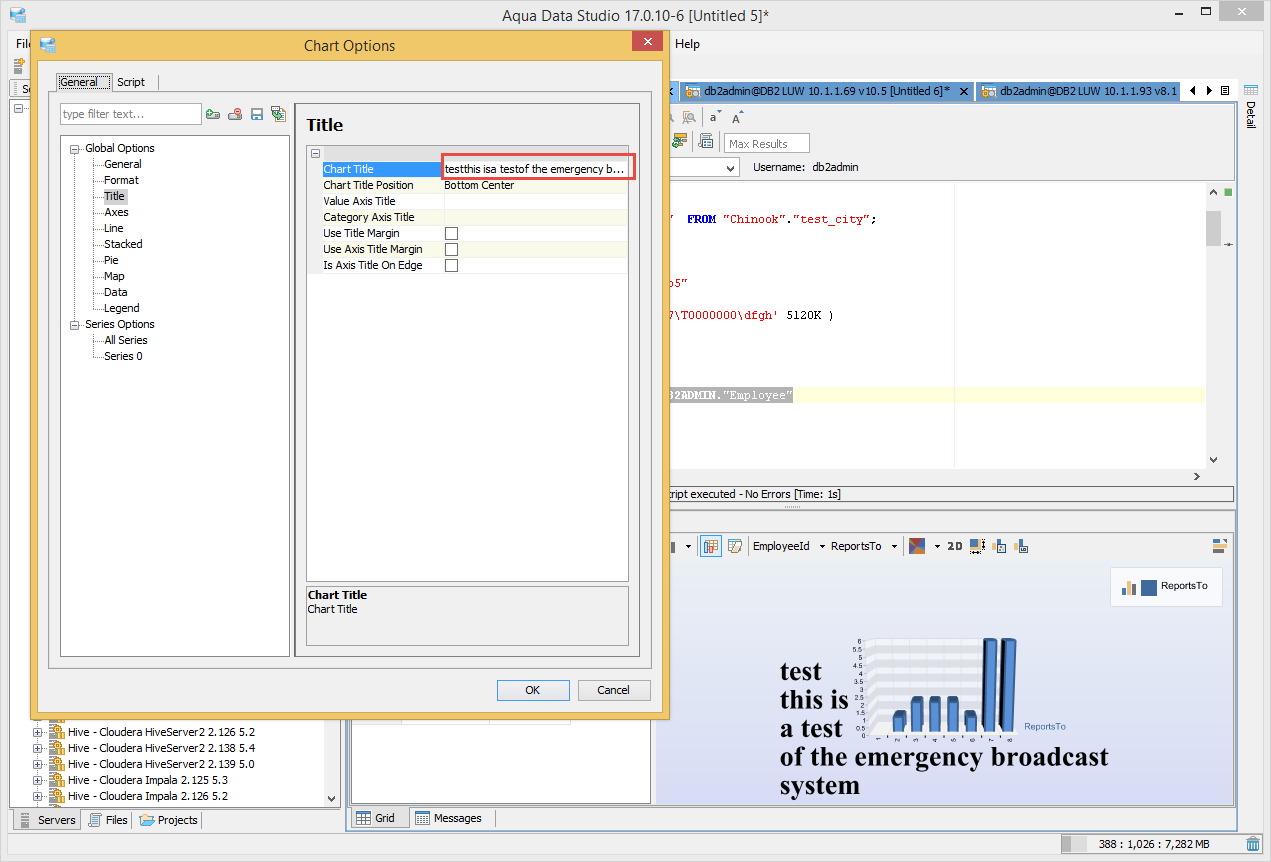The image size is (1271, 862).
Task: Open the Servers tab at bottom left
Action: pyautogui.click(x=47, y=820)
